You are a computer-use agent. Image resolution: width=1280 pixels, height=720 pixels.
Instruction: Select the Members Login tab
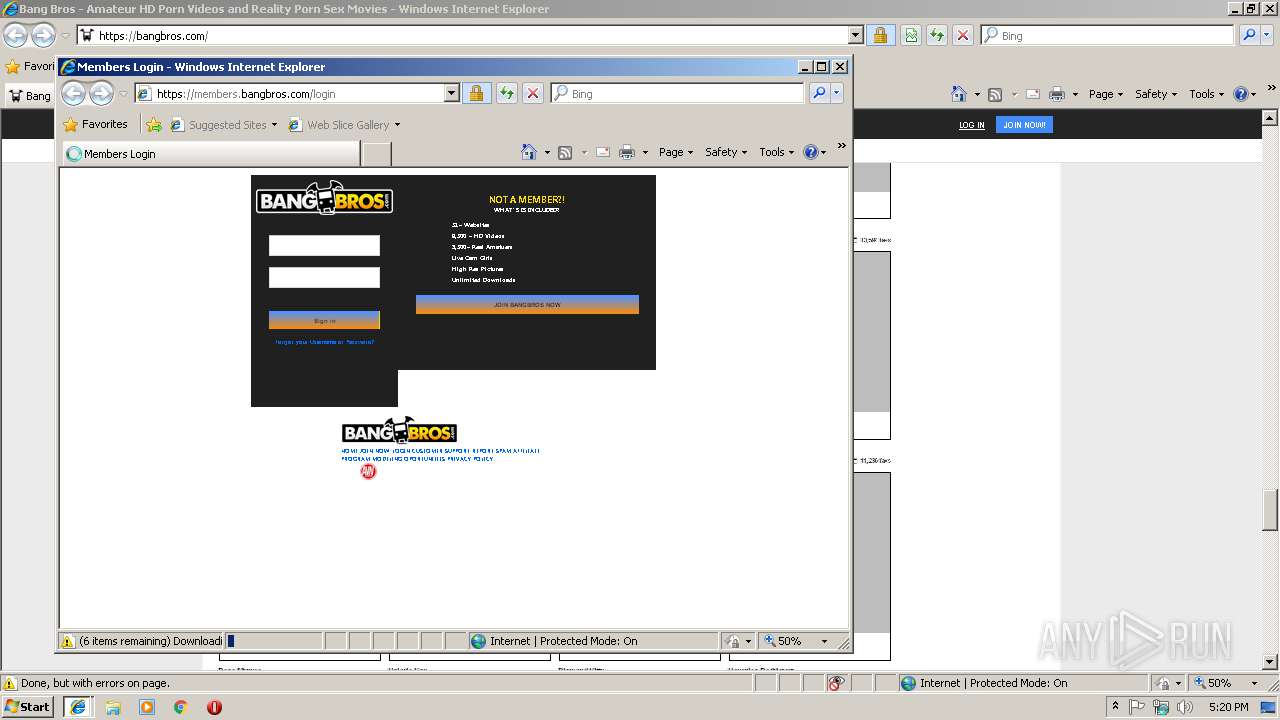click(x=211, y=154)
